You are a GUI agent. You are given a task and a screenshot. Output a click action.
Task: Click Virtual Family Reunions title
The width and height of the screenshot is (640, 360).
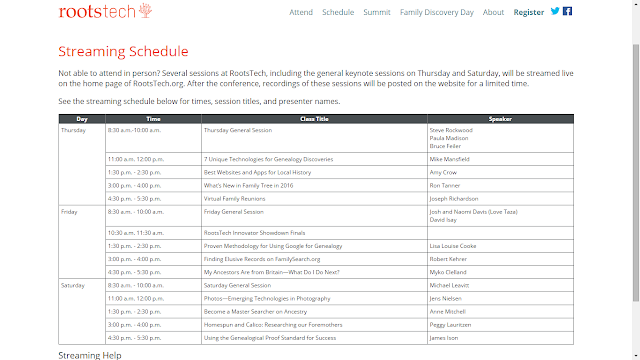(235, 199)
